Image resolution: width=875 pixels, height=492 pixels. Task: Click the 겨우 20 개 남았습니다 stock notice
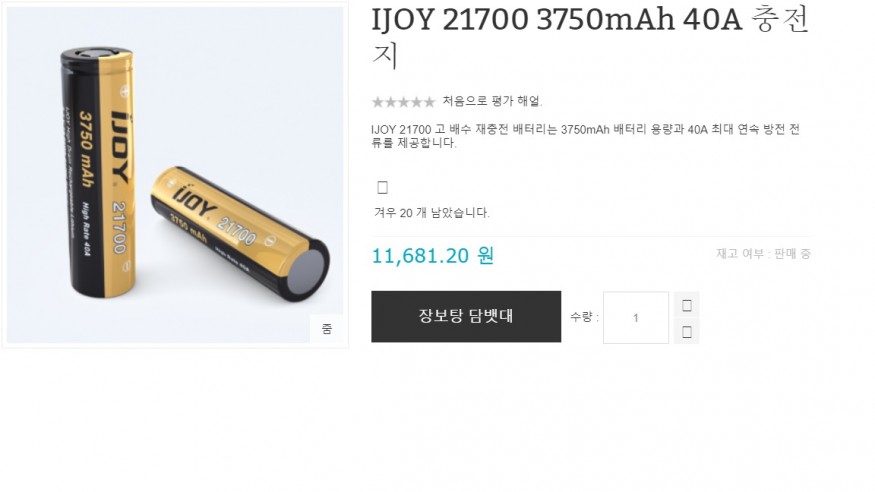coord(431,213)
